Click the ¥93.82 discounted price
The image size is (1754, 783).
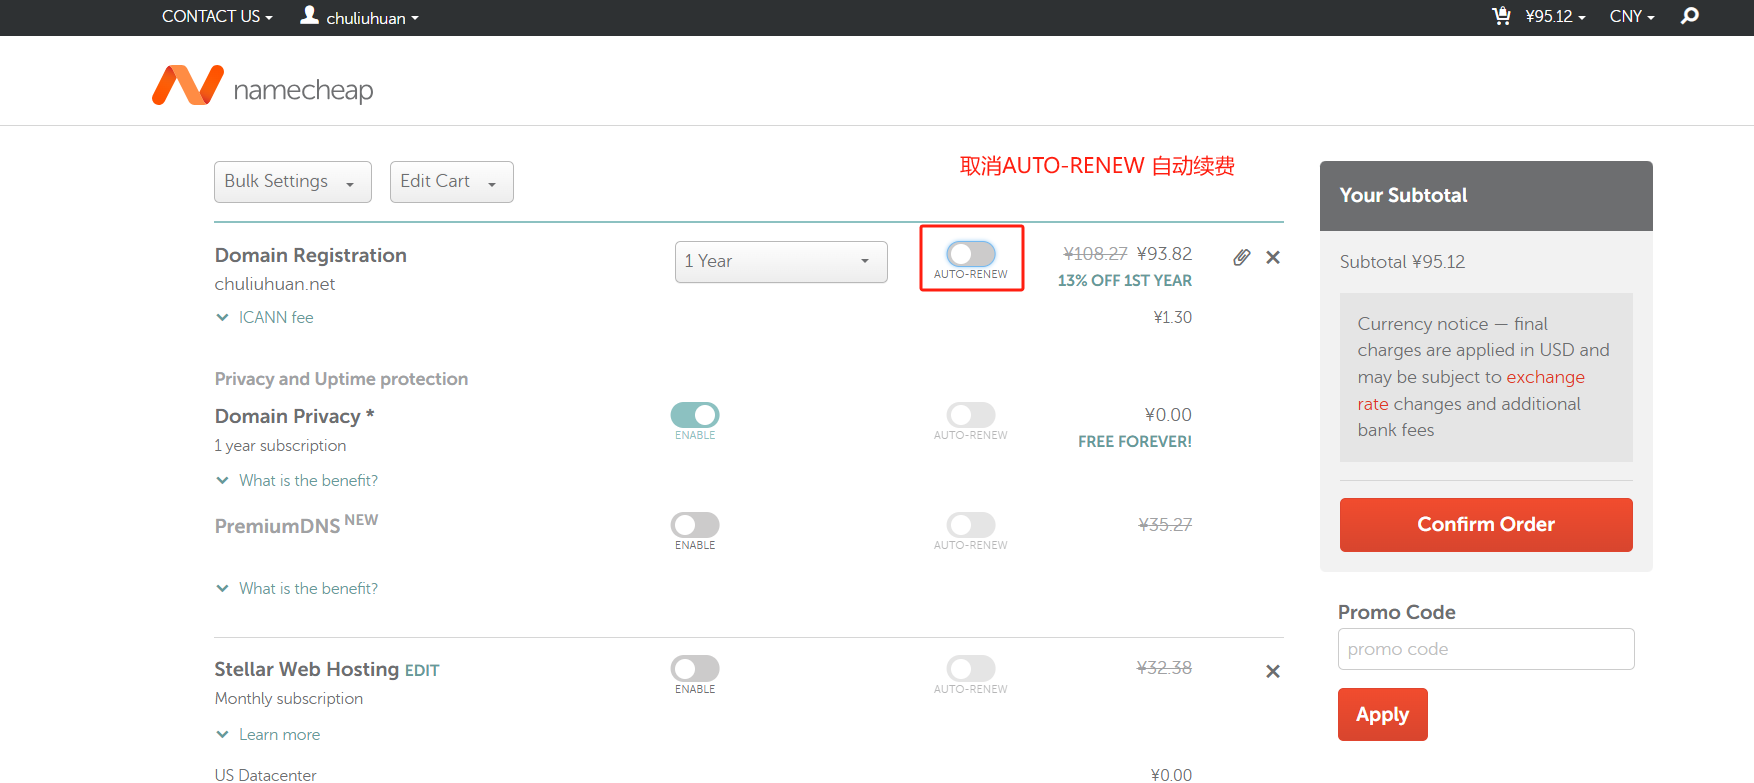(x=1164, y=254)
